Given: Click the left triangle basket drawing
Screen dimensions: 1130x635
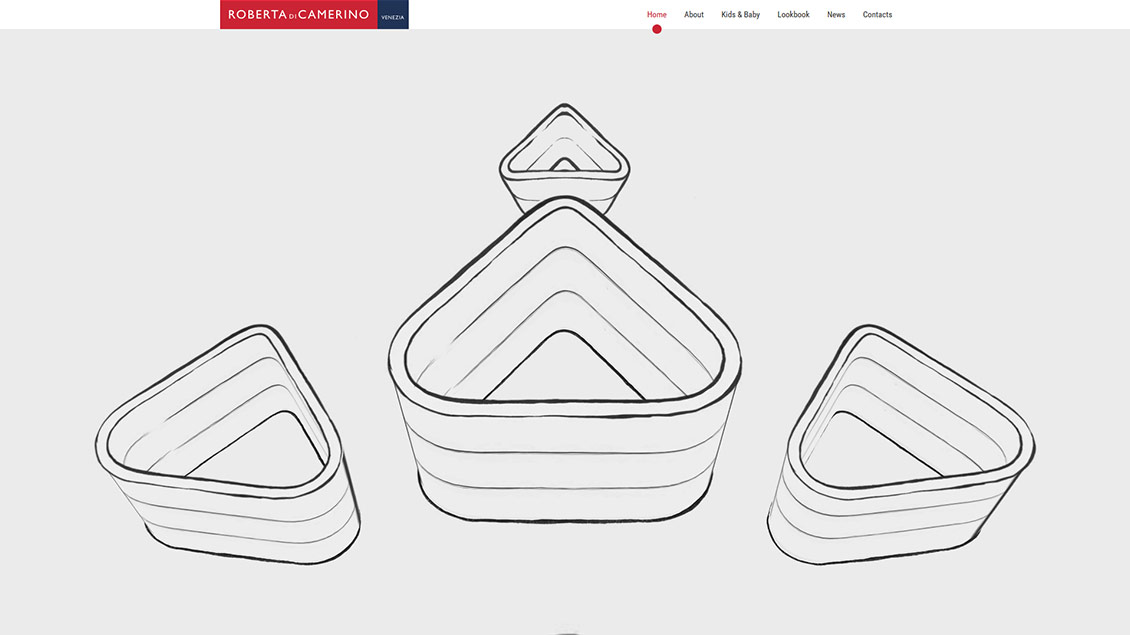Looking at the screenshot, I should pyautogui.click(x=228, y=444).
